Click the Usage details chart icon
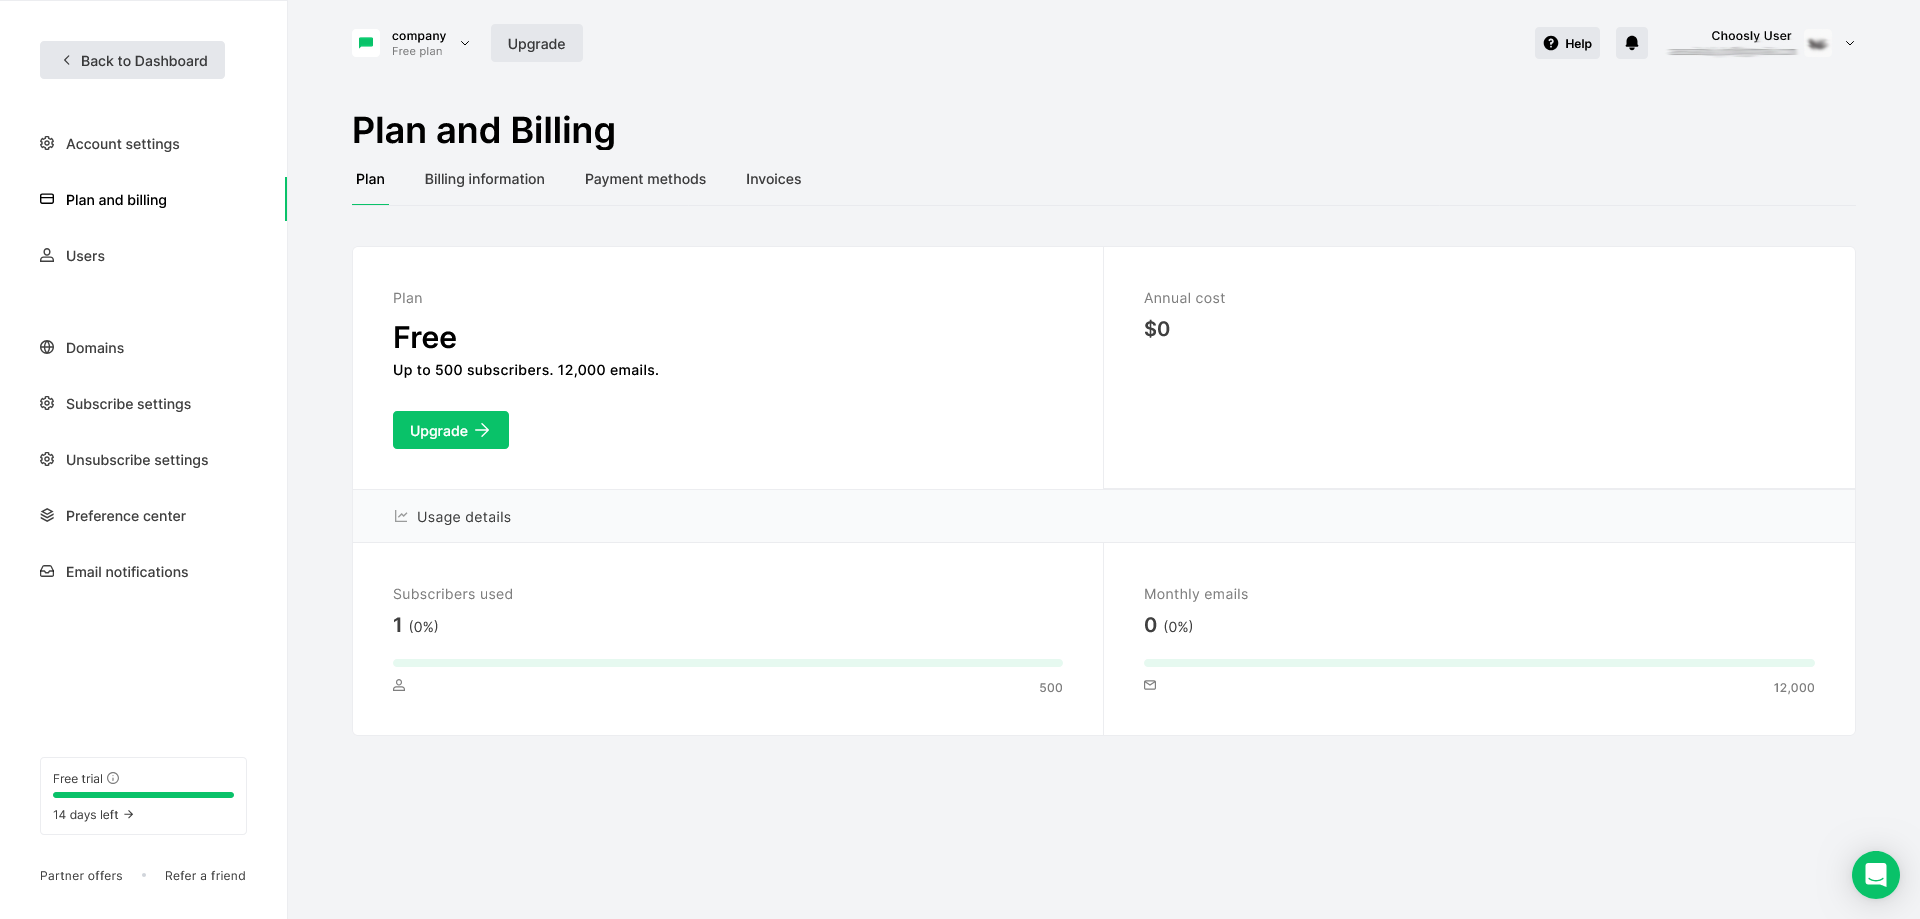The height and width of the screenshot is (919, 1920). point(401,516)
